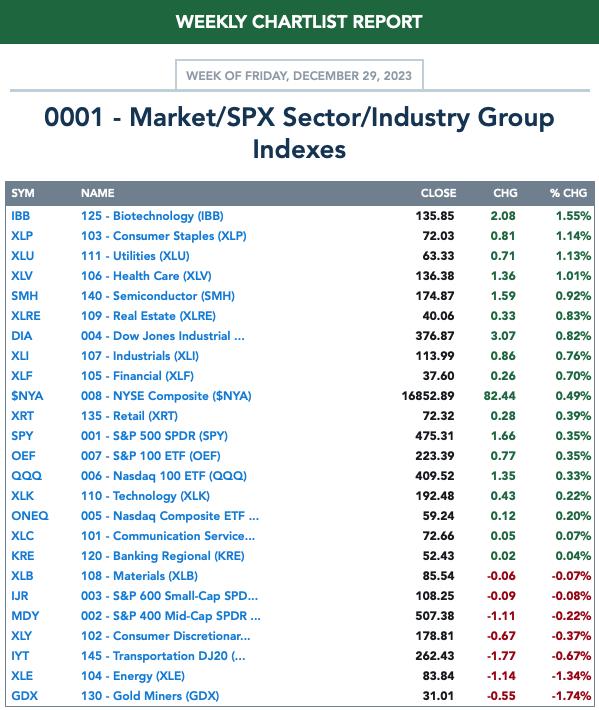Click the CLOSE column header
Viewport: 599px width, 710px height.
pyautogui.click(x=438, y=193)
